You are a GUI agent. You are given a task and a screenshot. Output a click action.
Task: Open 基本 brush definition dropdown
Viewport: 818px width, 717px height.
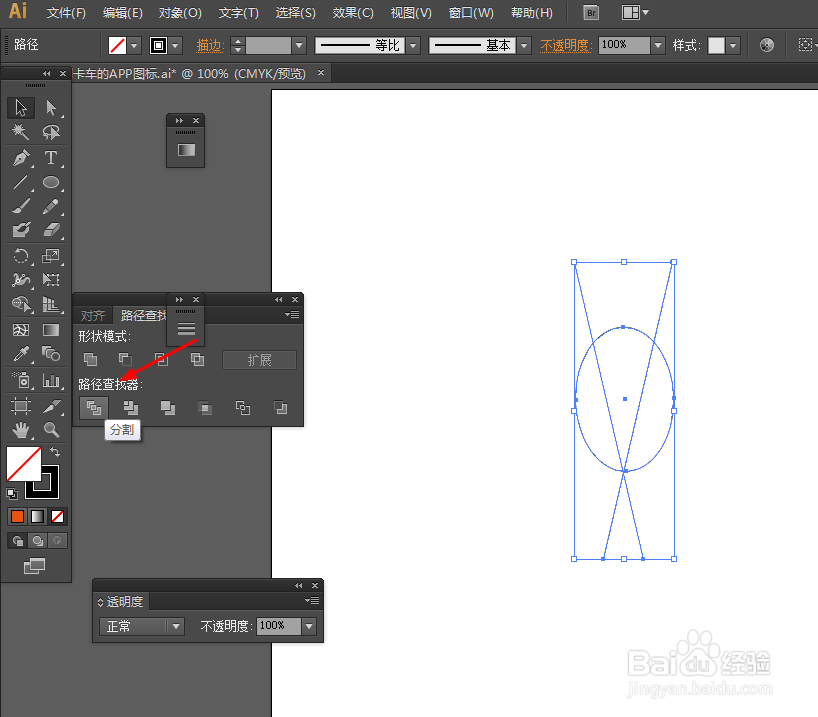[524, 45]
